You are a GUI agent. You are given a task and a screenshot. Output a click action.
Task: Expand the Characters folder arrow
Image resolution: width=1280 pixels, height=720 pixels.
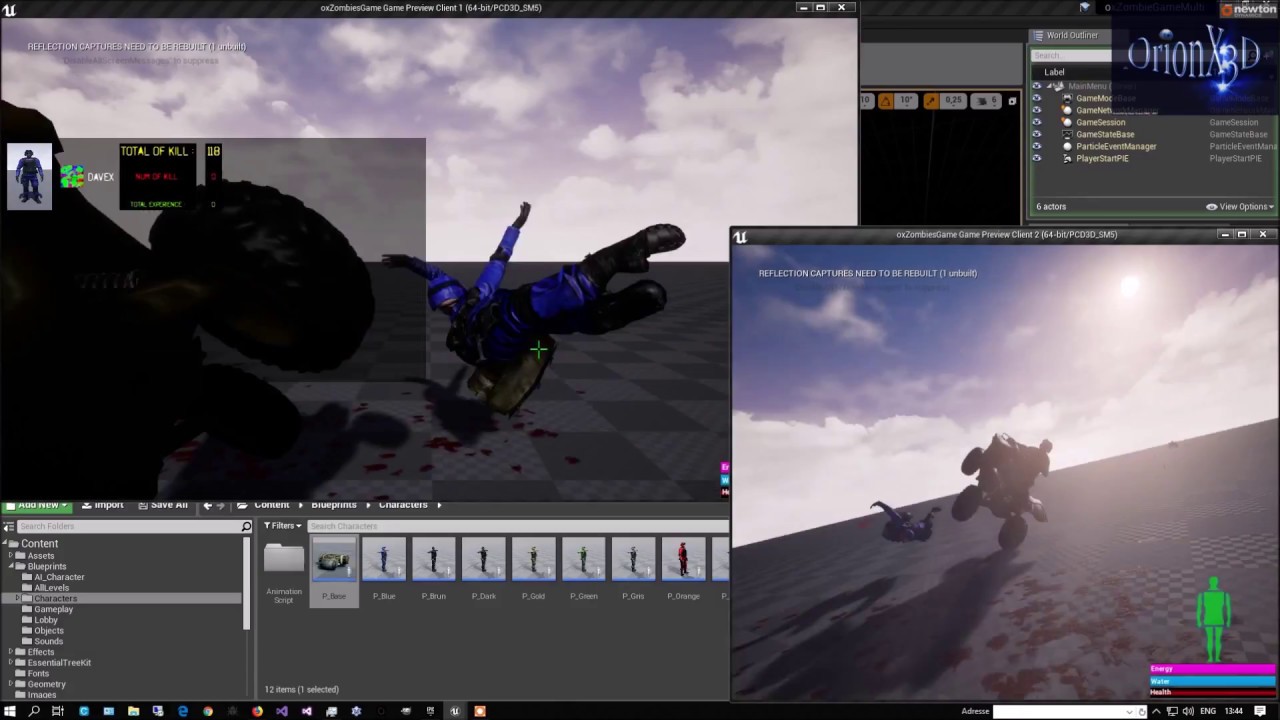(x=18, y=598)
